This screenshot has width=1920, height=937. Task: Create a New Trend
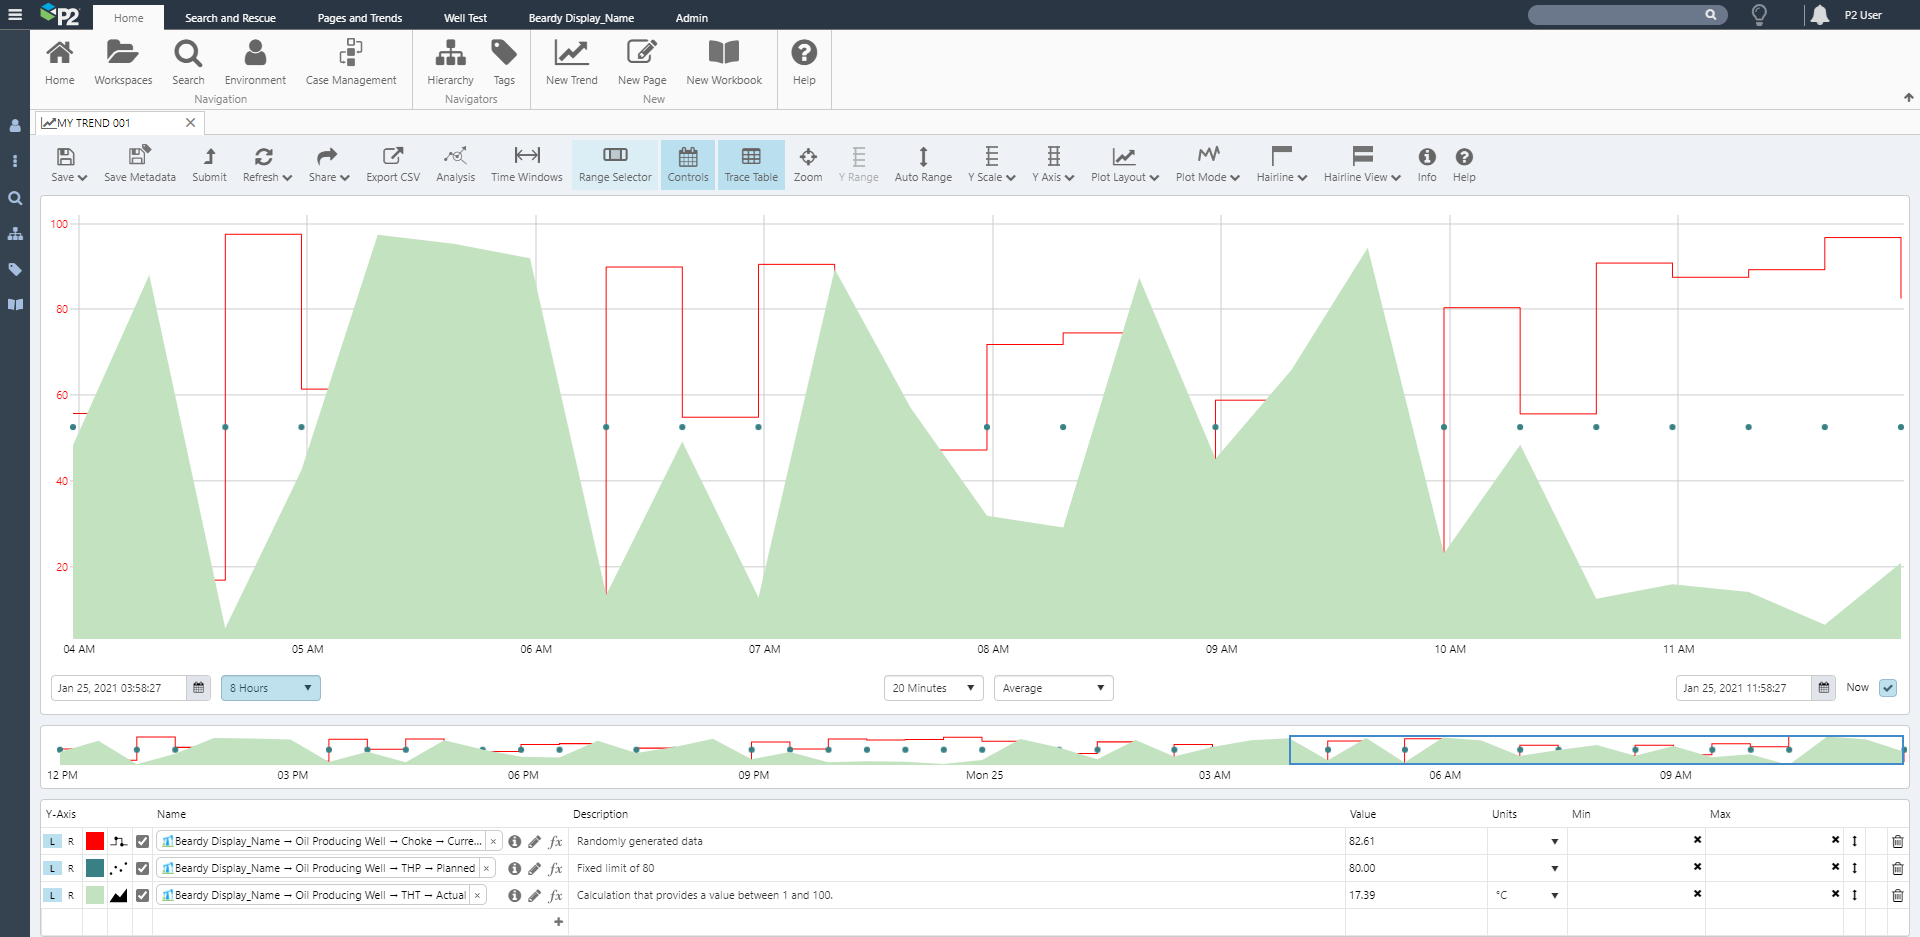point(571,63)
